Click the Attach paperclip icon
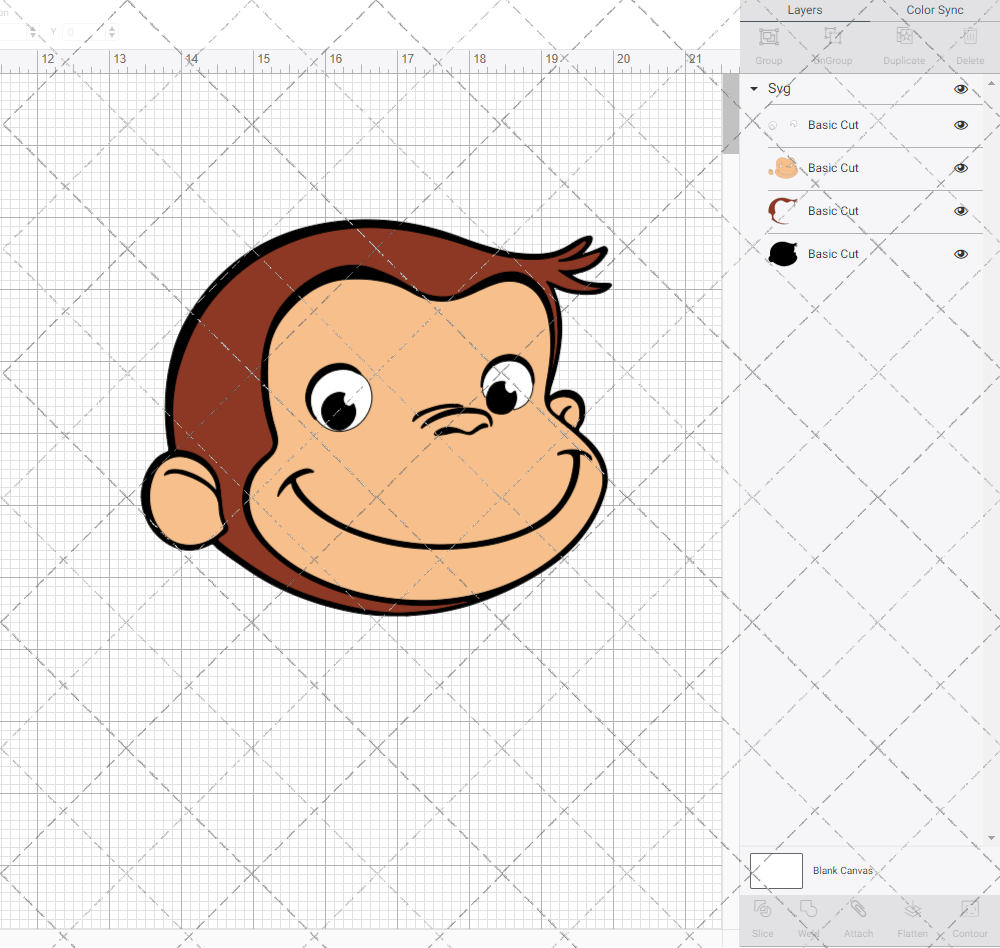Screen dimensions: 1000x948 tap(858, 910)
